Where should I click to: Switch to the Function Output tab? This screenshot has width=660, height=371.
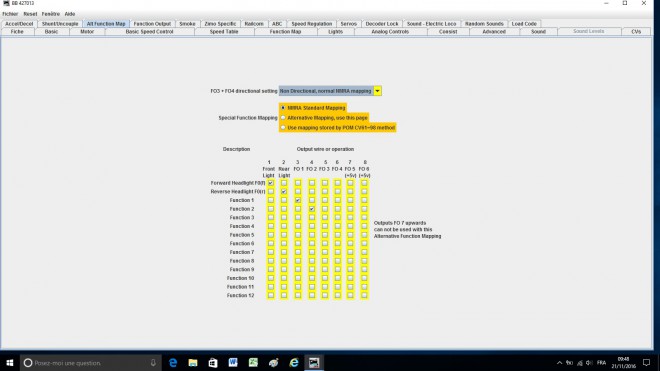tap(152, 24)
